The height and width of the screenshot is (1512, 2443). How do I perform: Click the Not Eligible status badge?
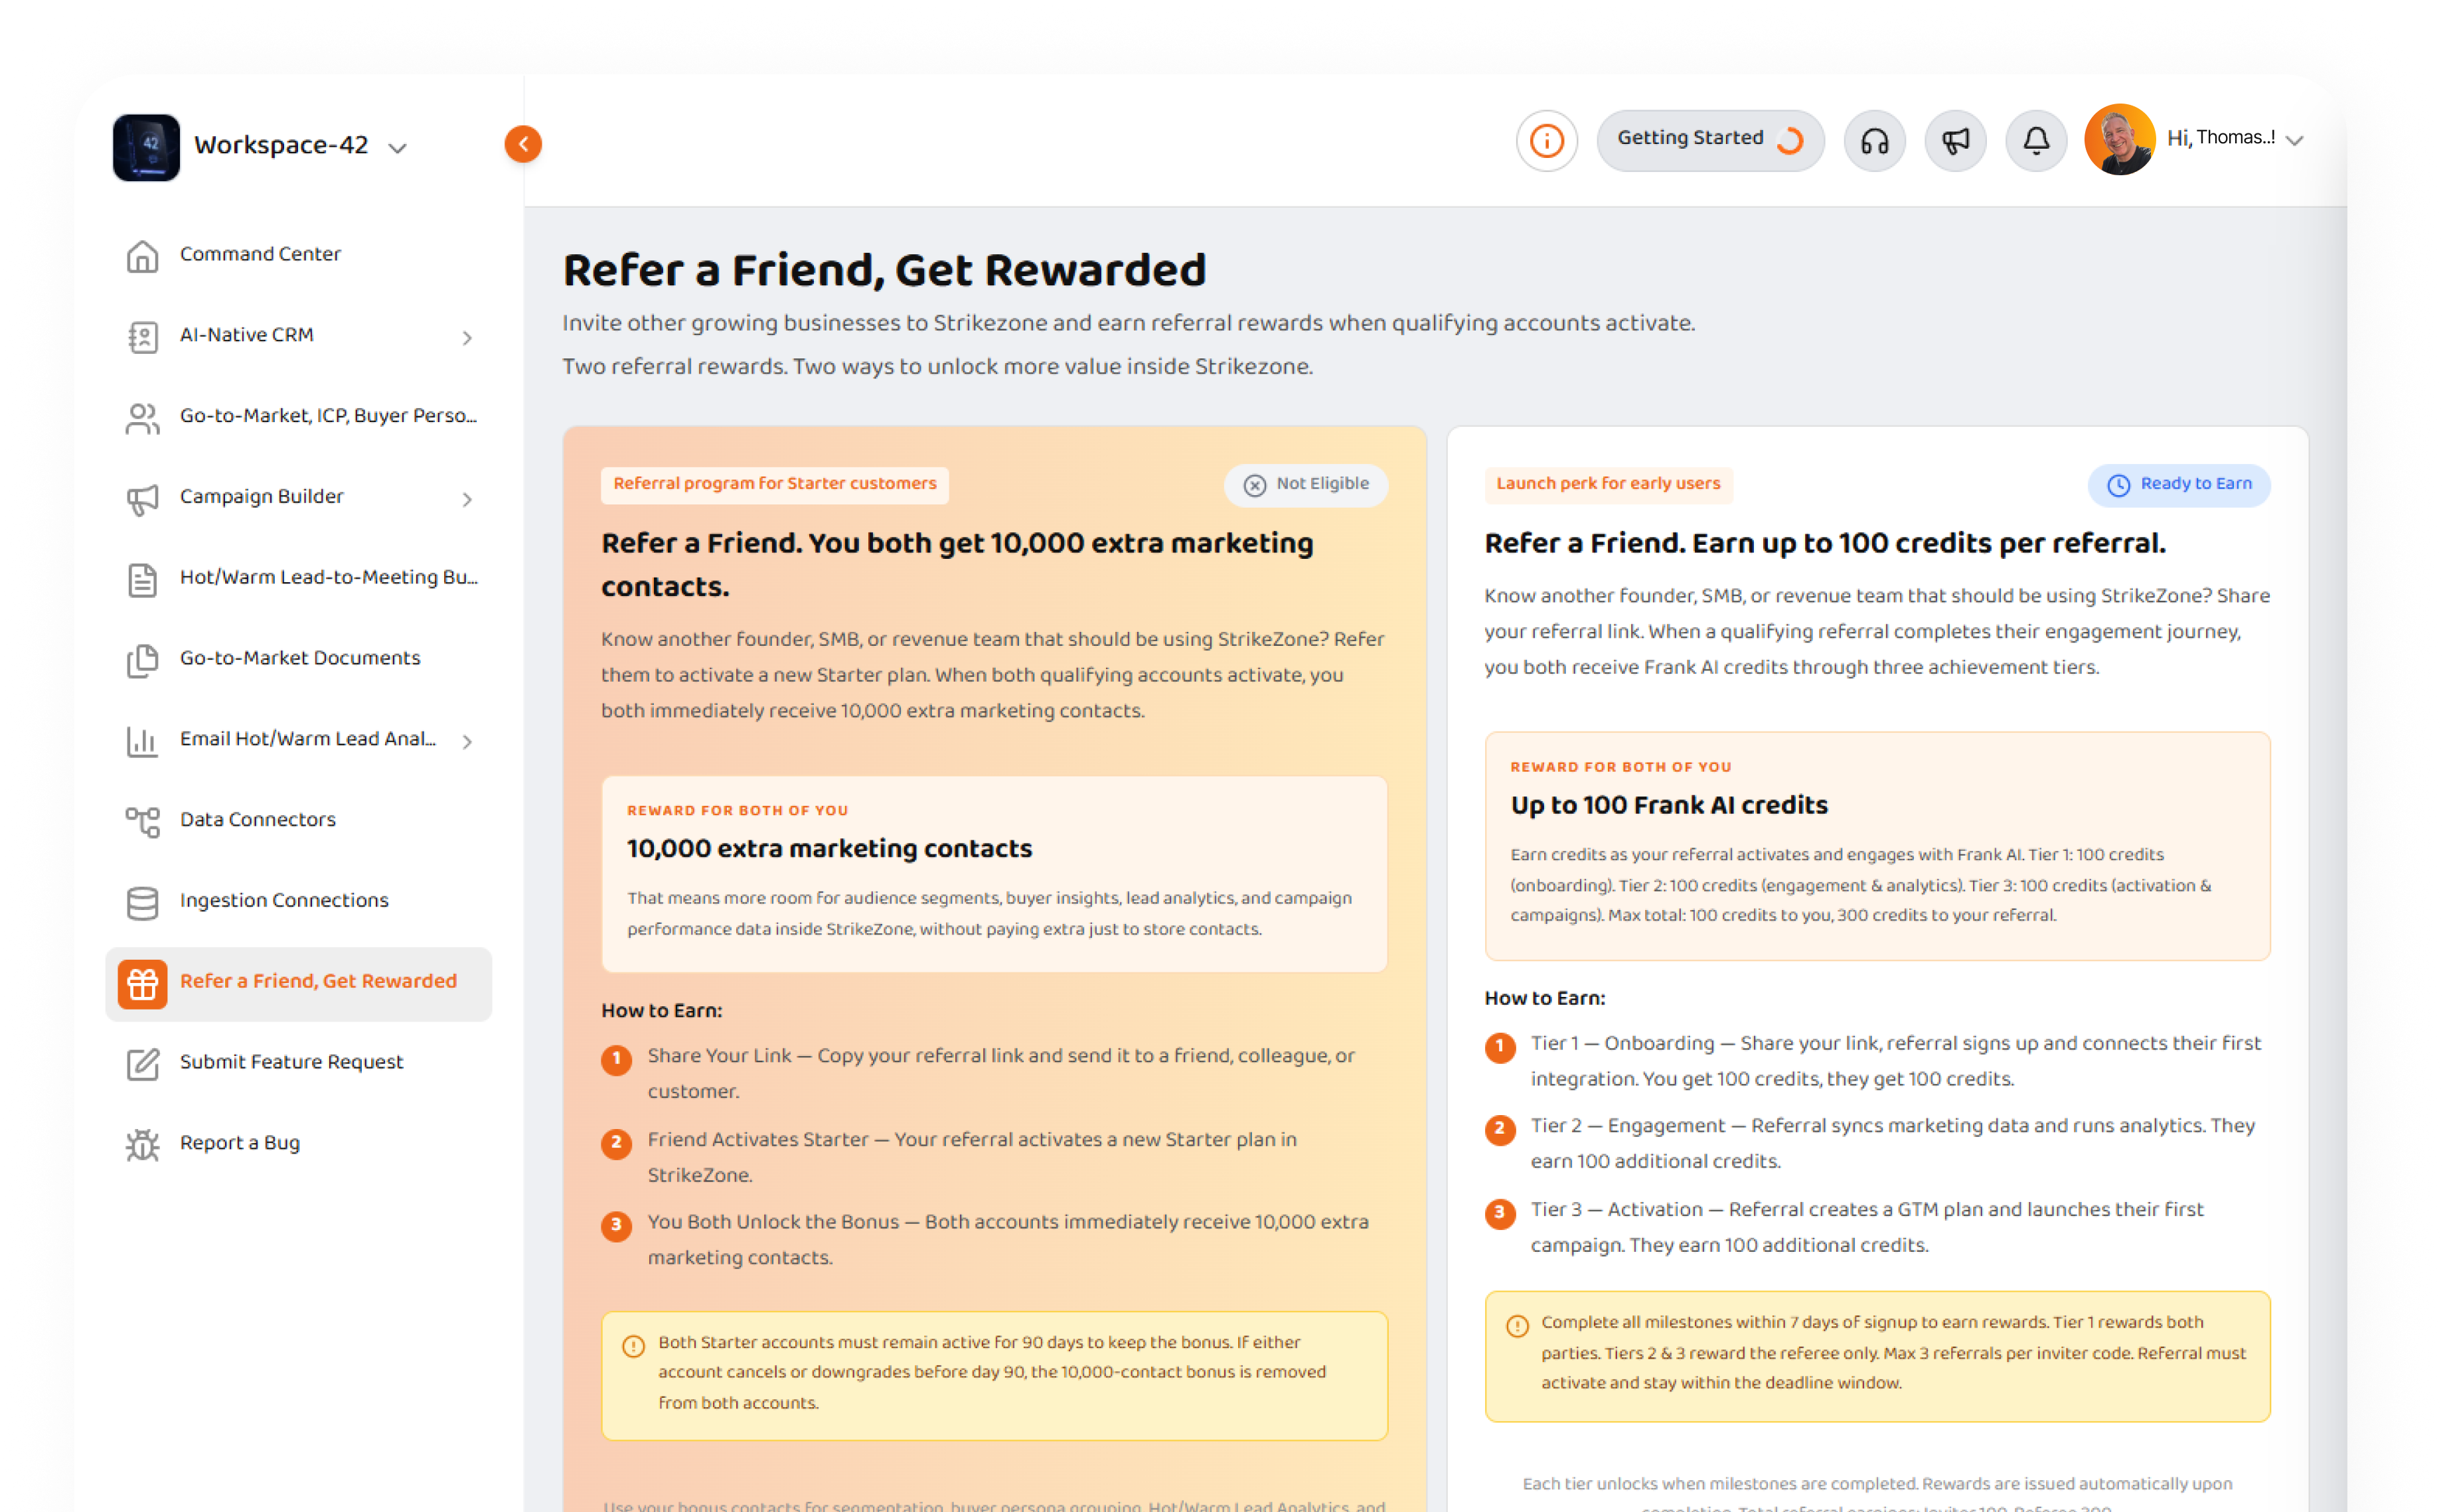1305,485
